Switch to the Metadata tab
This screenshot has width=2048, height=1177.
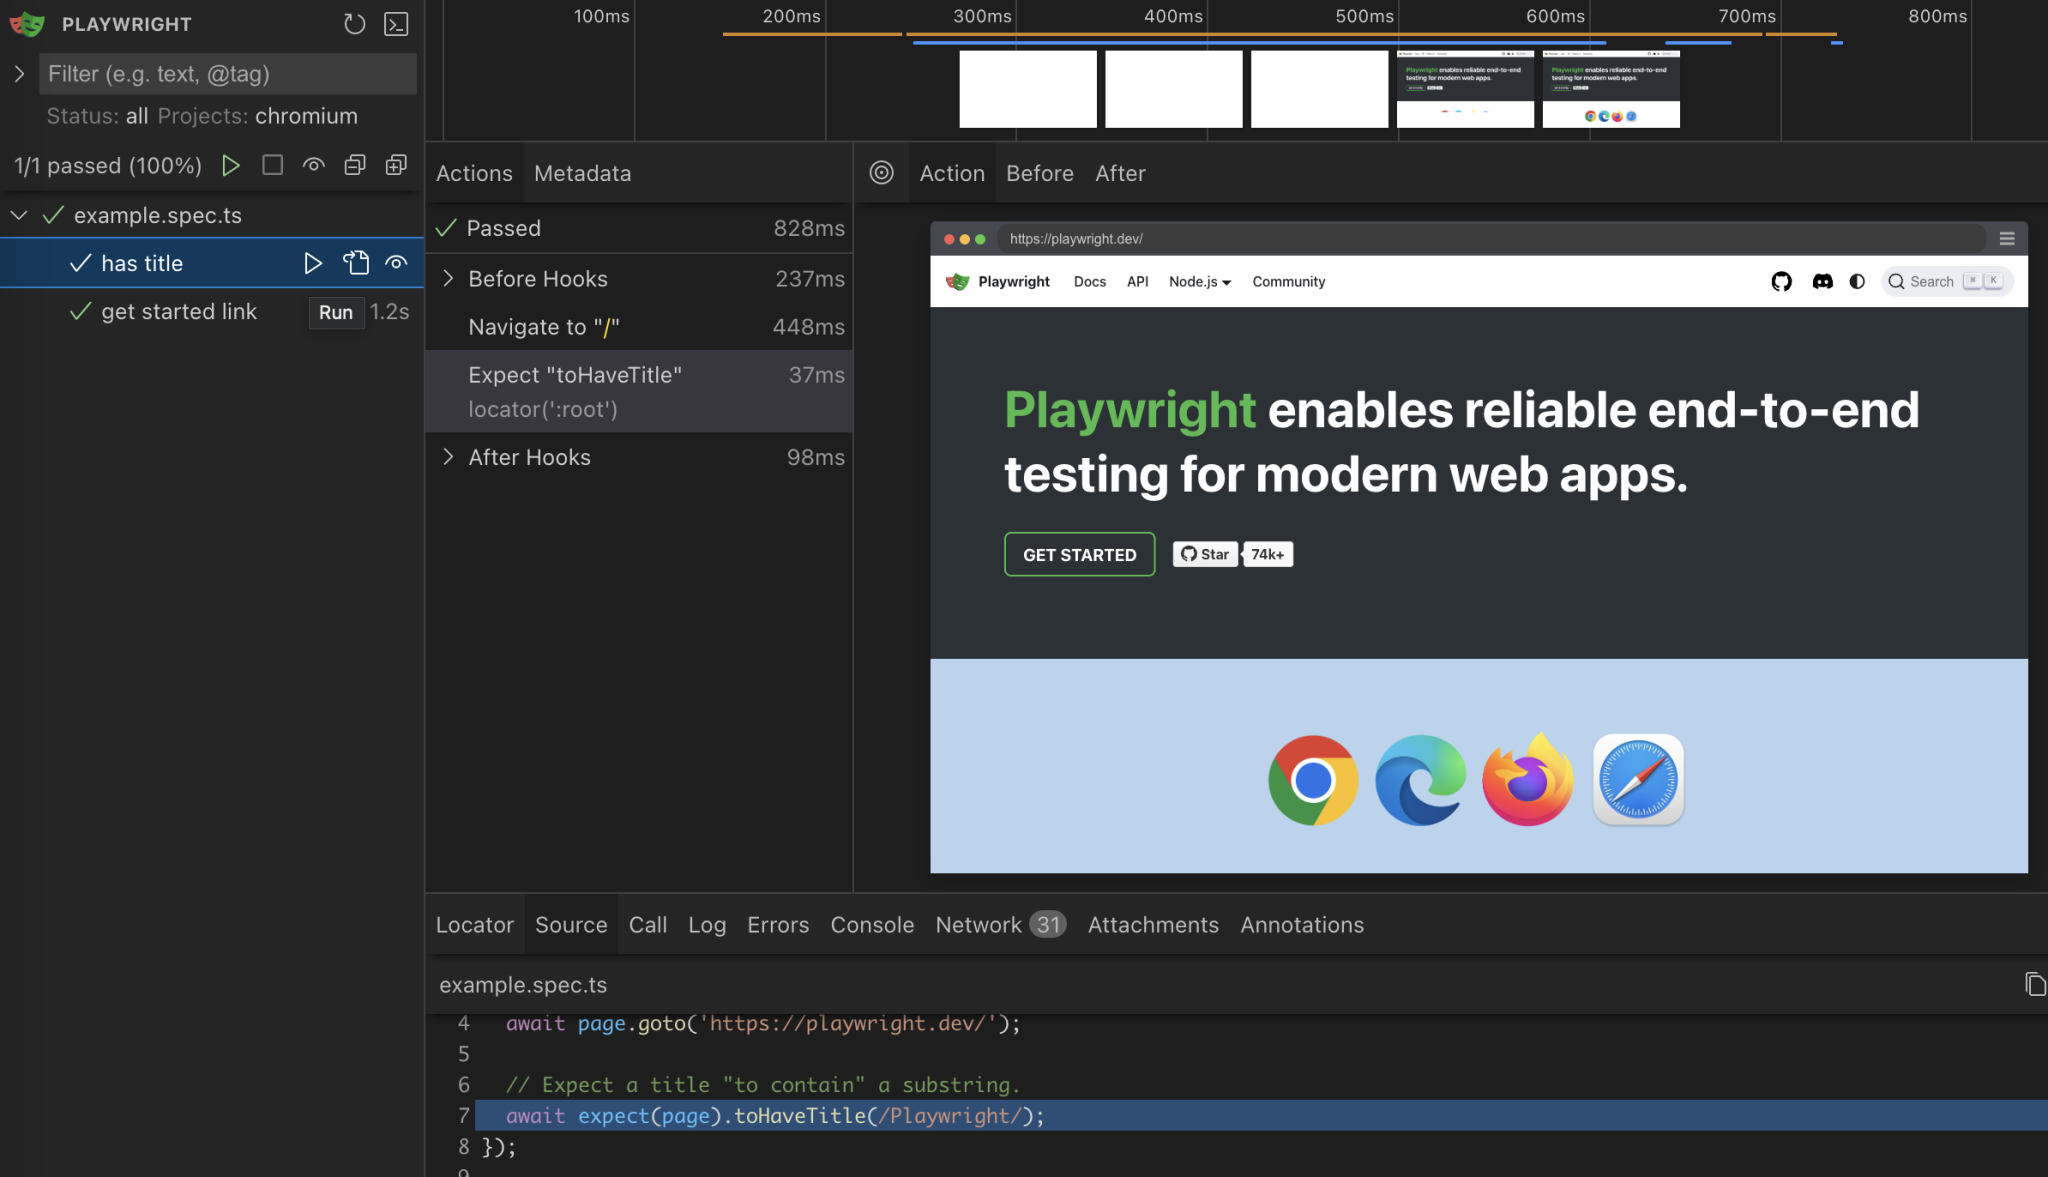pos(582,173)
